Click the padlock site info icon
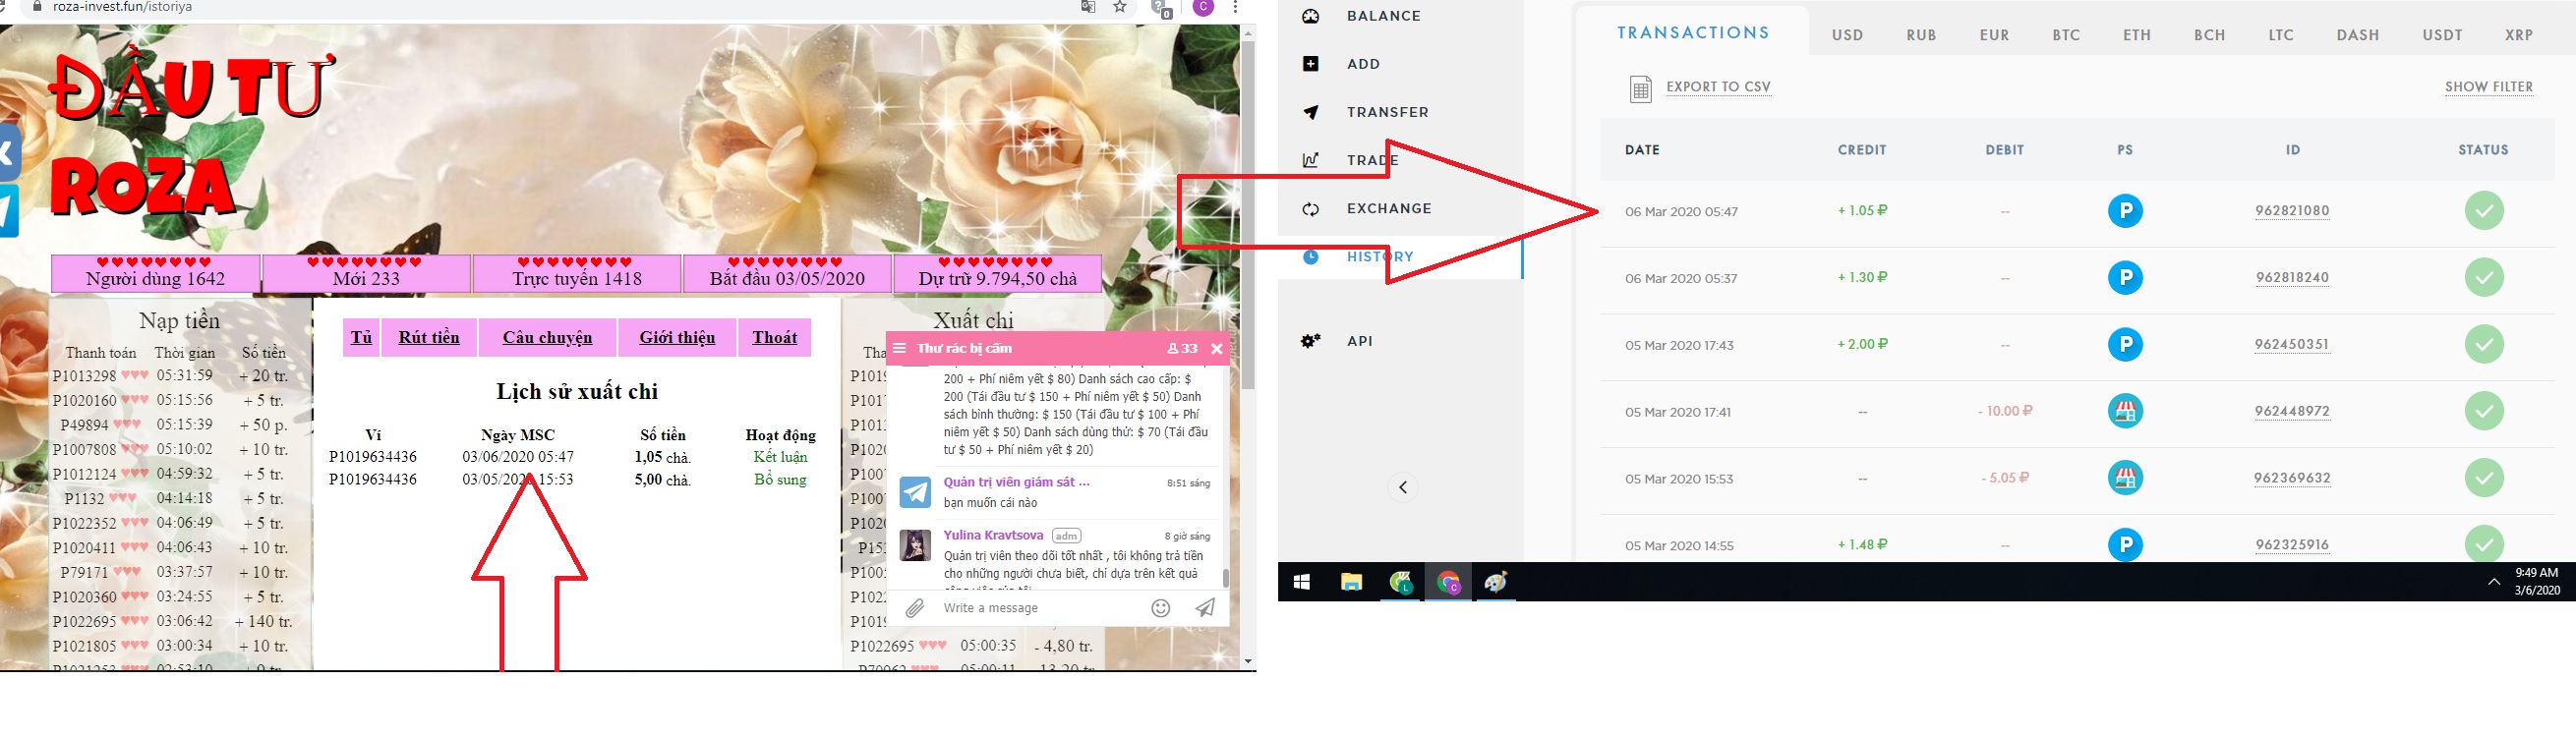 pyautogui.click(x=38, y=6)
